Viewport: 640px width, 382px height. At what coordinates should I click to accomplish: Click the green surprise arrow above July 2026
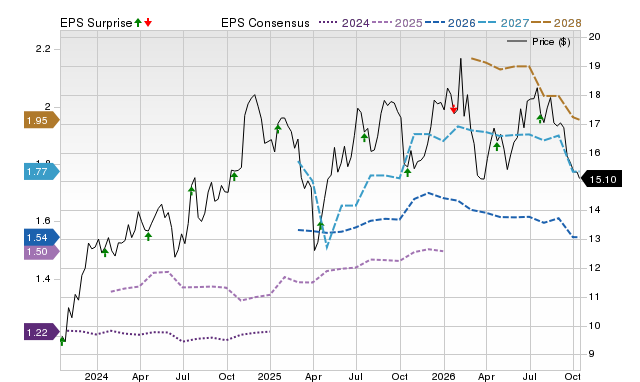540,119
